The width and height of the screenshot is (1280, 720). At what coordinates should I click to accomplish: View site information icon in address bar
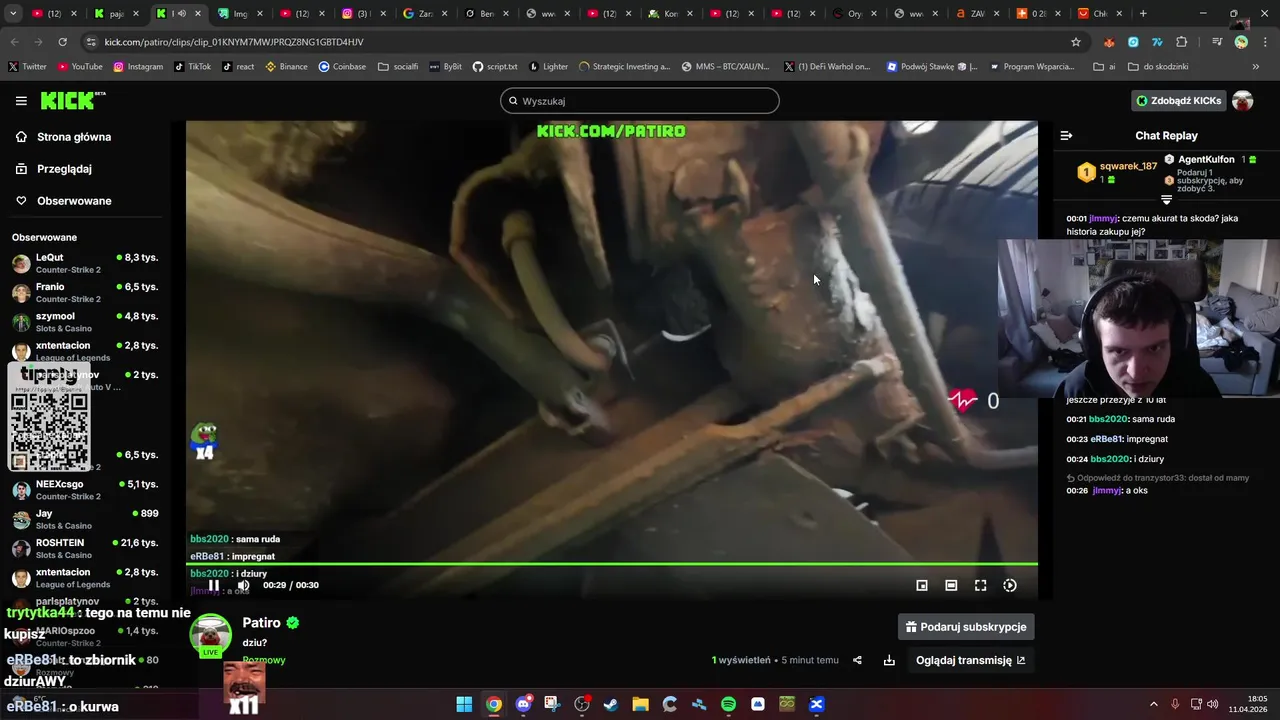click(91, 42)
